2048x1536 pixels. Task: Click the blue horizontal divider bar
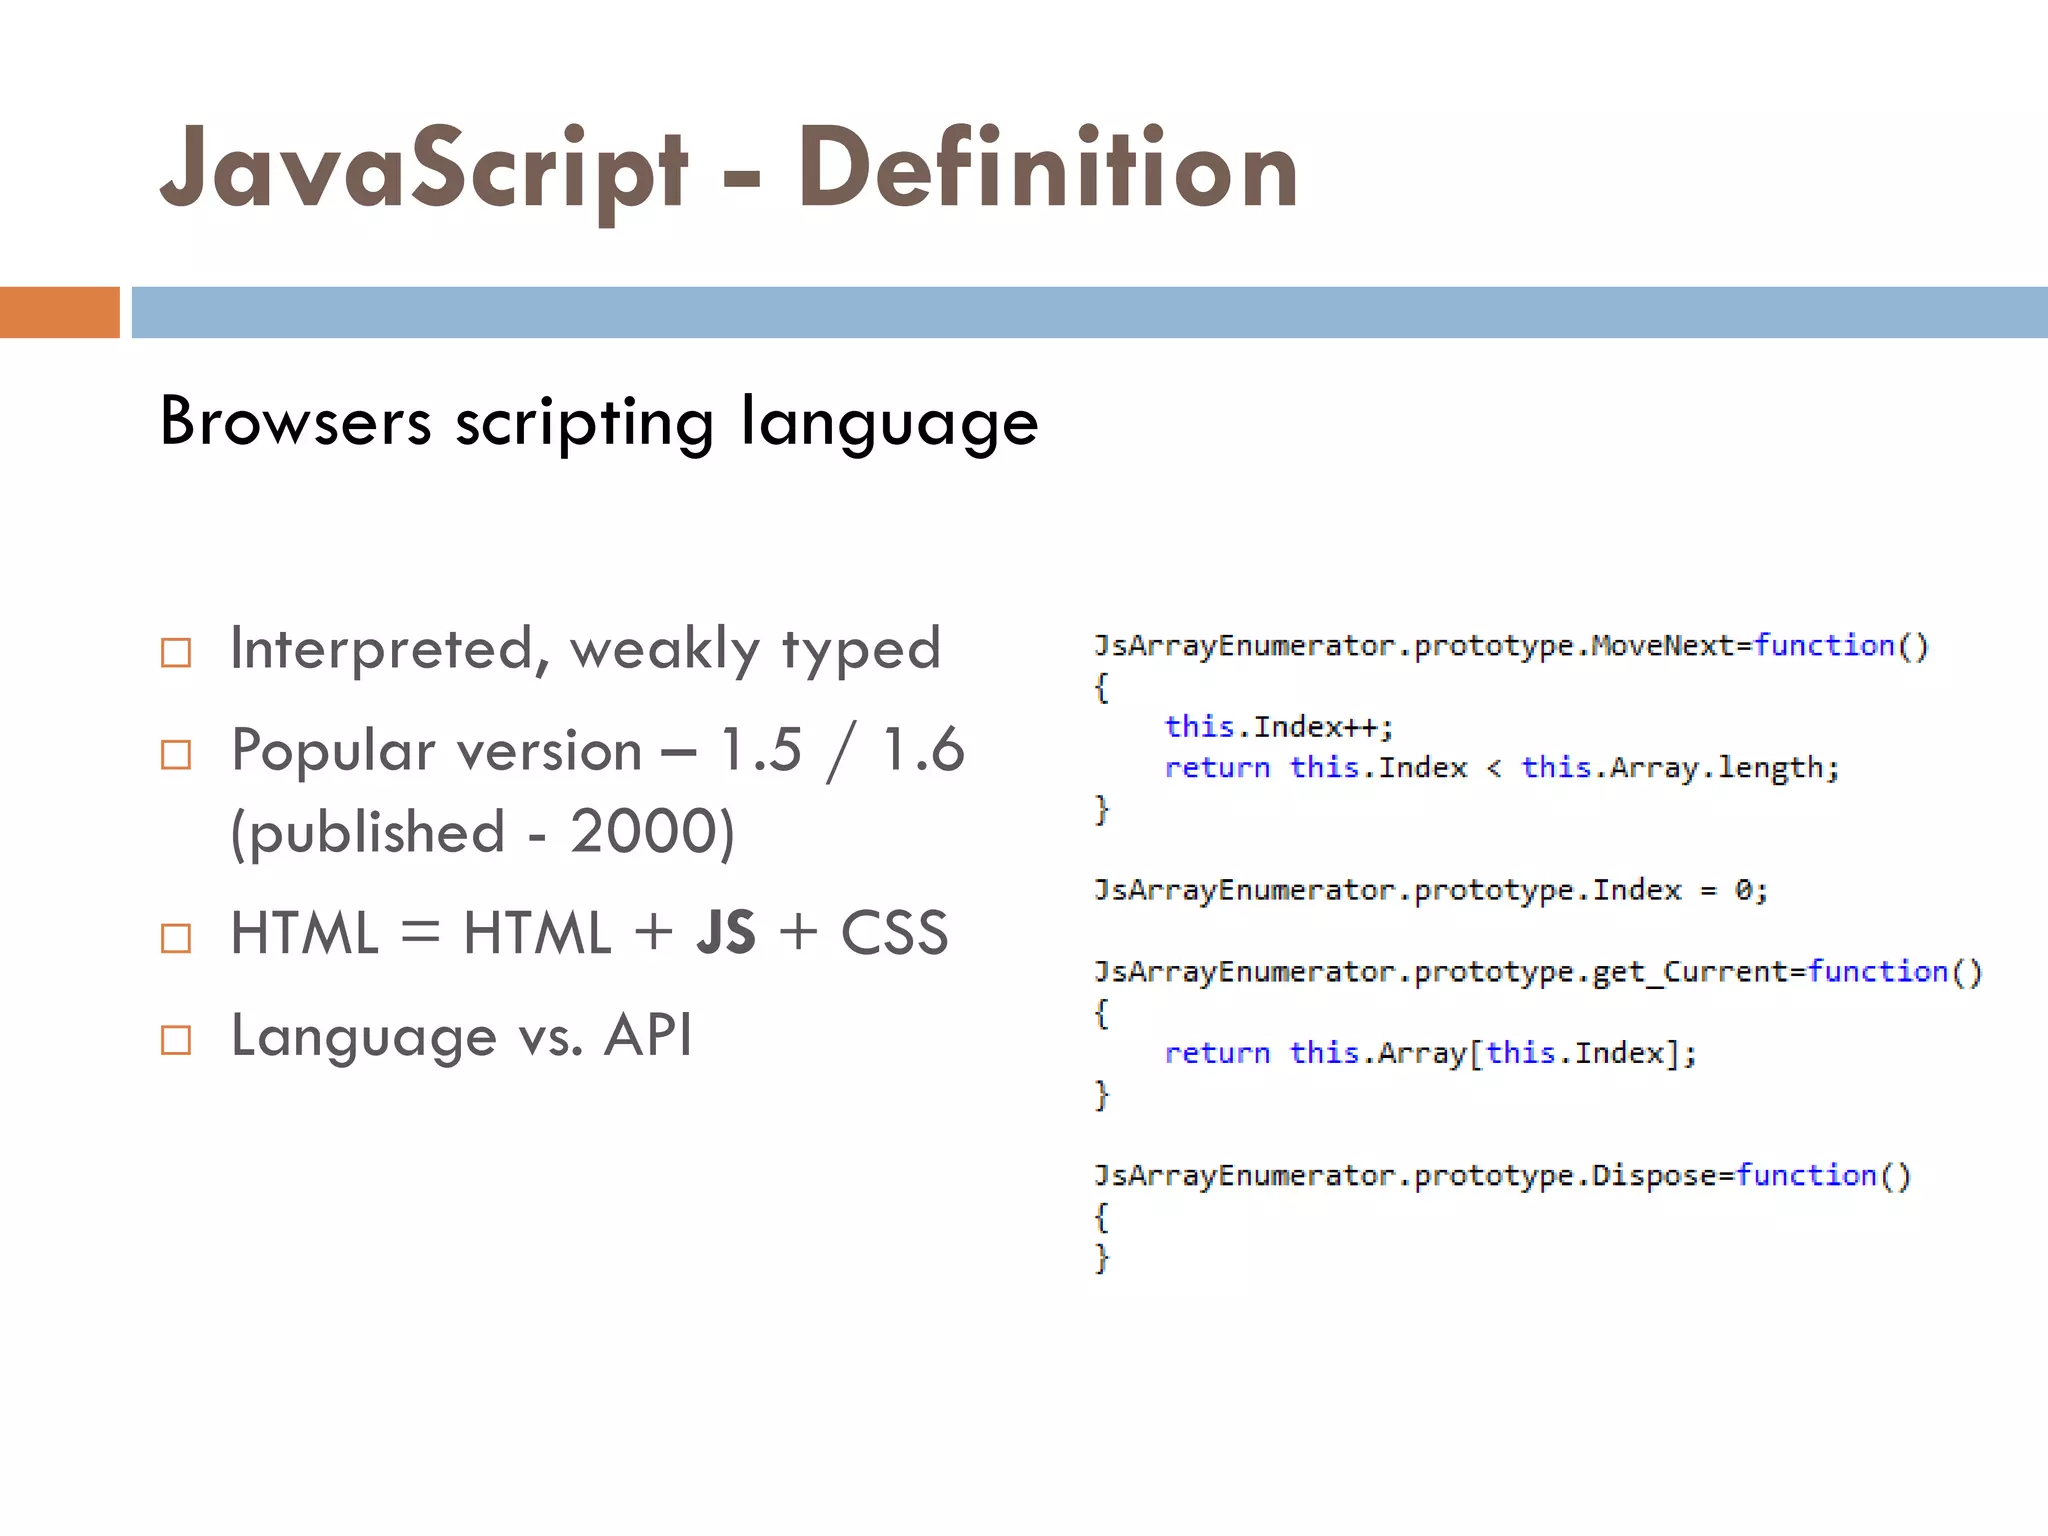pyautogui.click(x=1088, y=312)
